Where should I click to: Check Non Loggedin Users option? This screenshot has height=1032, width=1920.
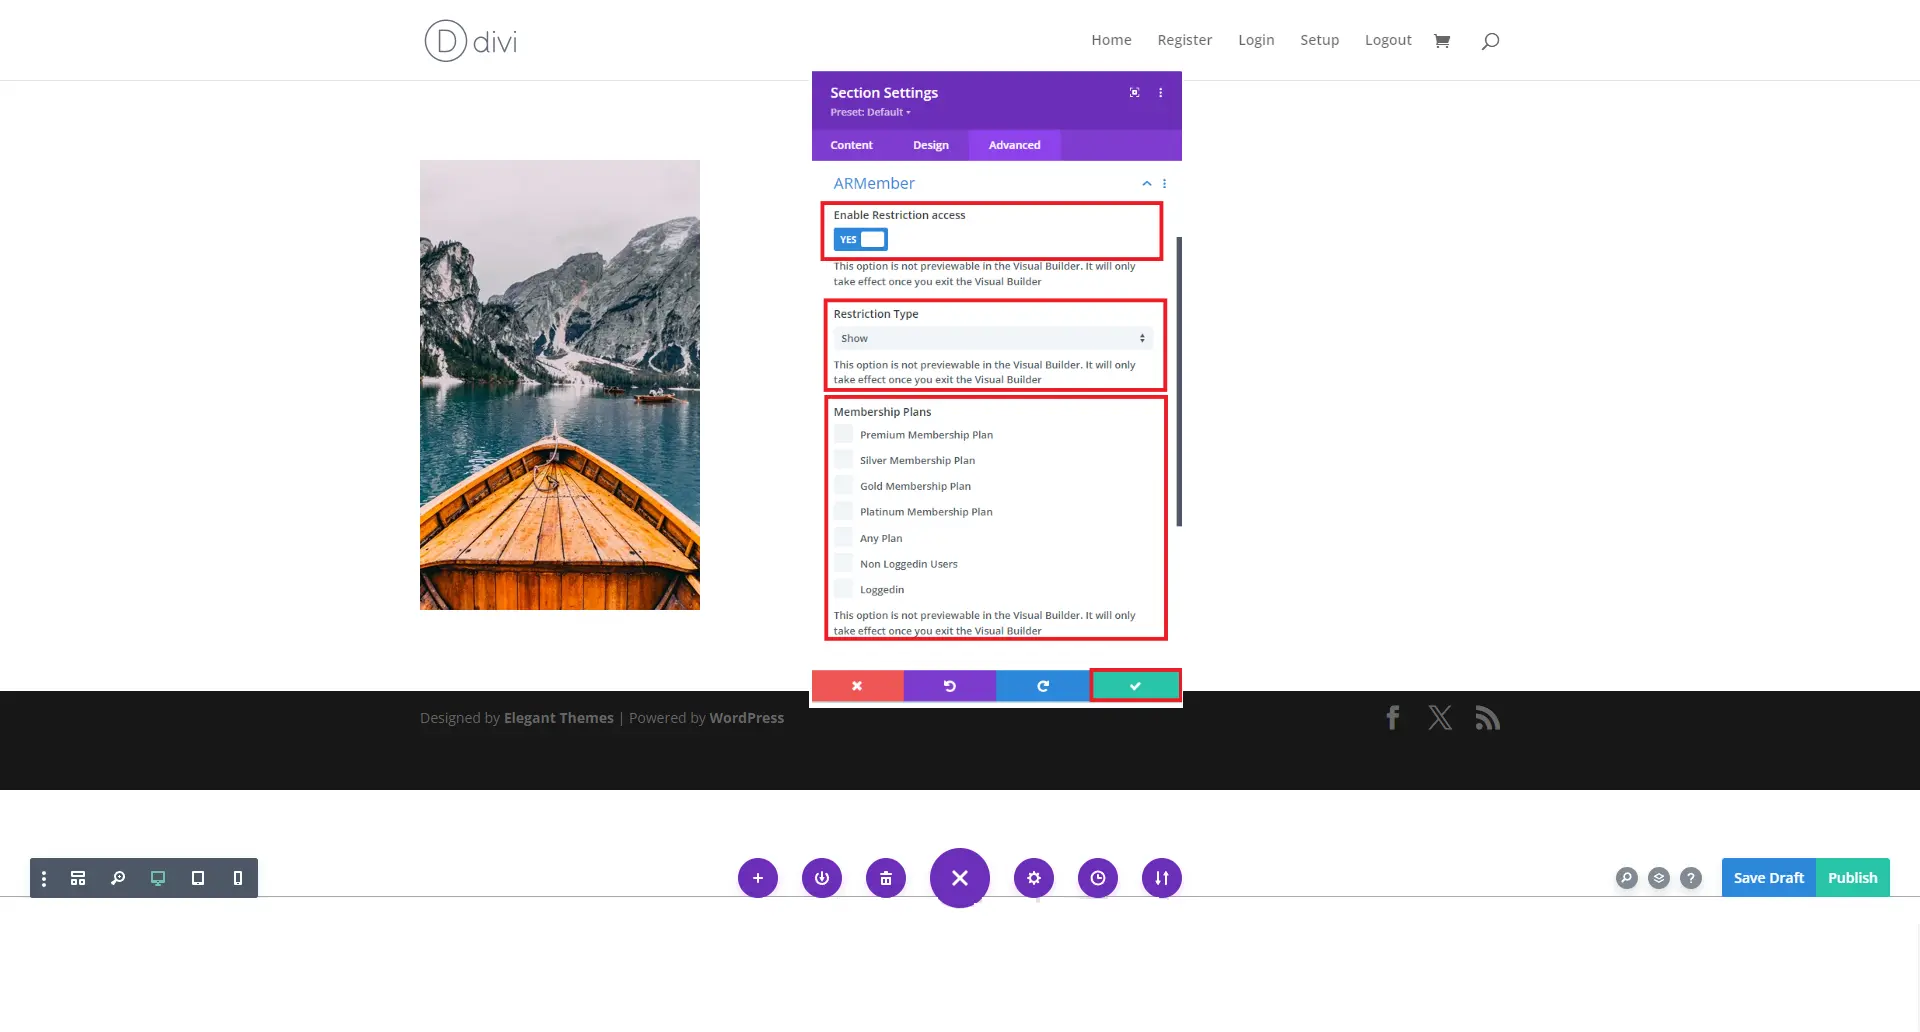(x=844, y=563)
